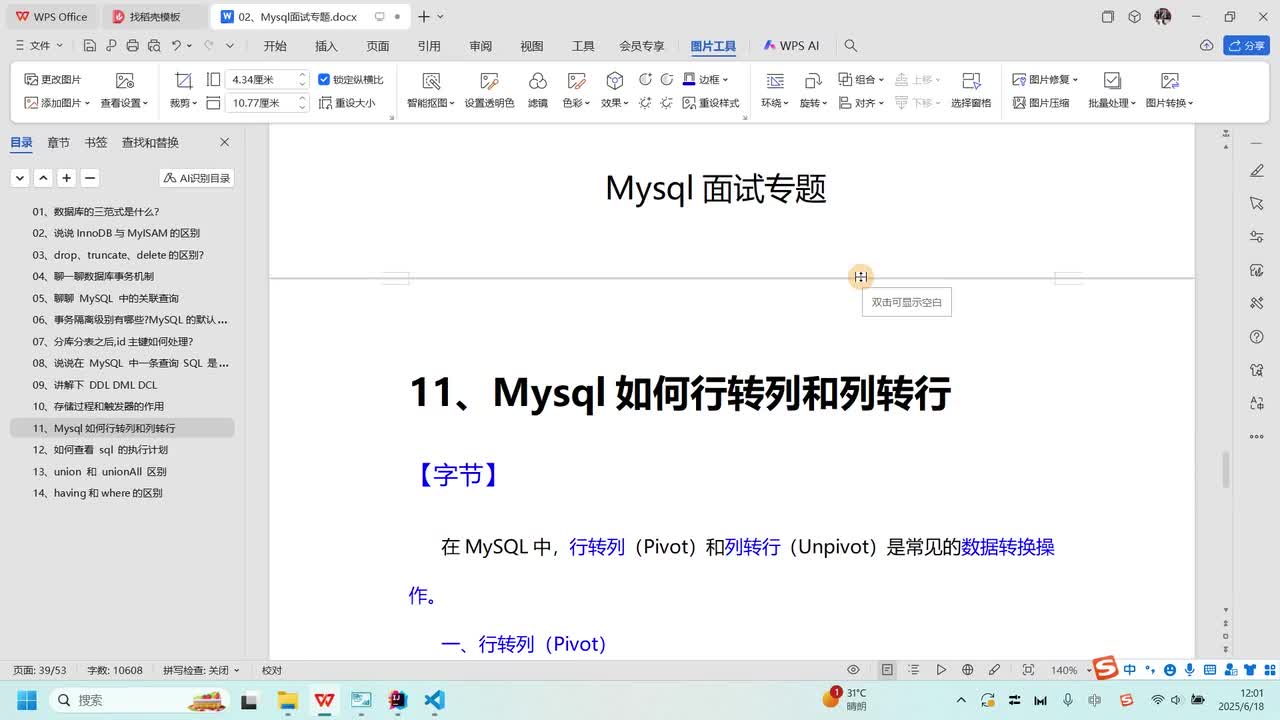The image size is (1280, 720).
Task: Click the help question mark in right sidebar
Action: [x=1257, y=337]
